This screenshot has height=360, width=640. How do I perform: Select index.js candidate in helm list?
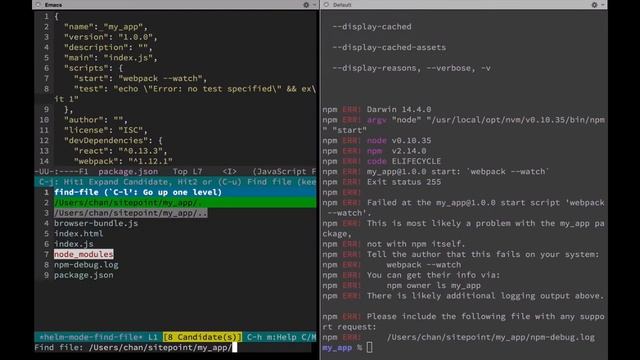[x=73, y=244]
